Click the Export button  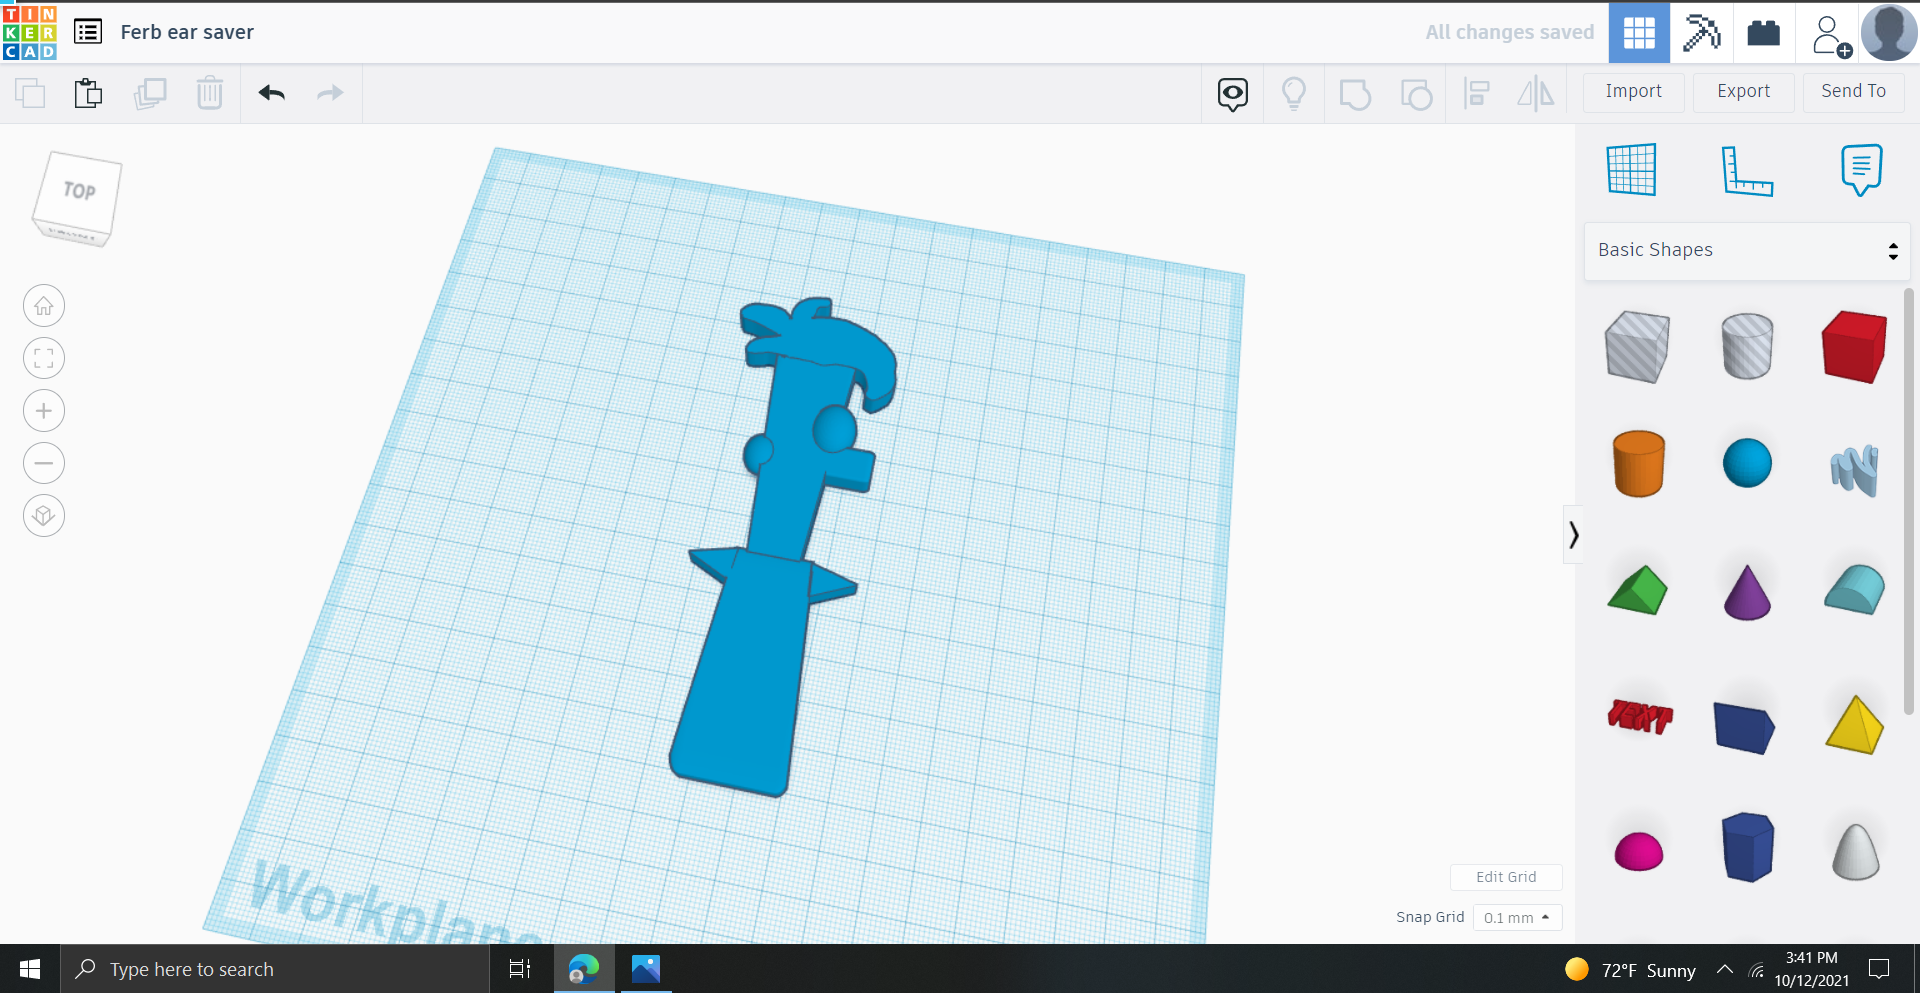coord(1742,92)
